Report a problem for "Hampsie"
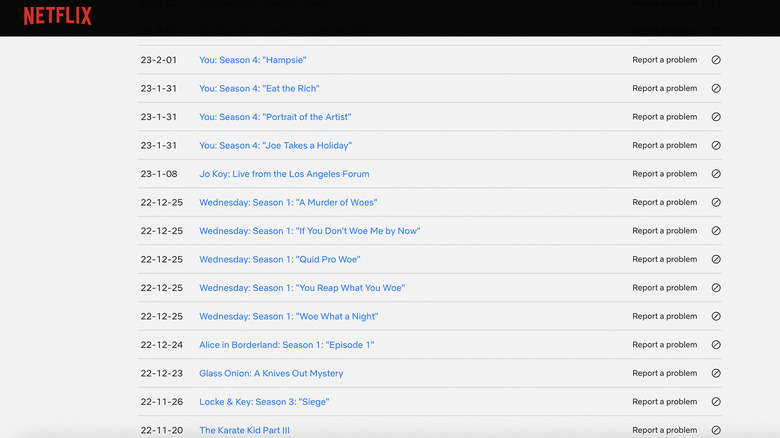Image resolution: width=780 pixels, height=438 pixels. 665,60
